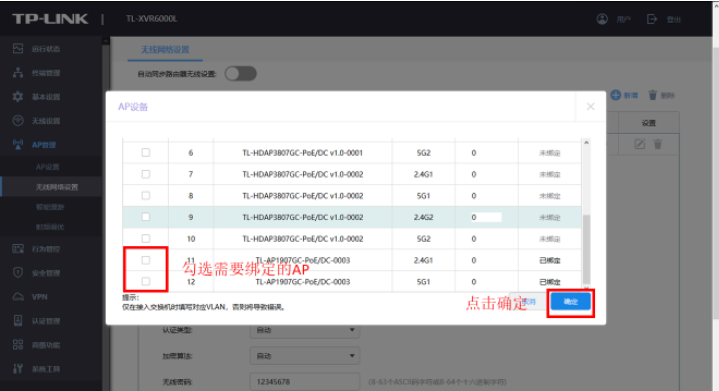This screenshot has width=719, height=391.
Task: Click 'TL-AP1907GC-PoE/DC-0003' in row 12
Action: click(303, 281)
